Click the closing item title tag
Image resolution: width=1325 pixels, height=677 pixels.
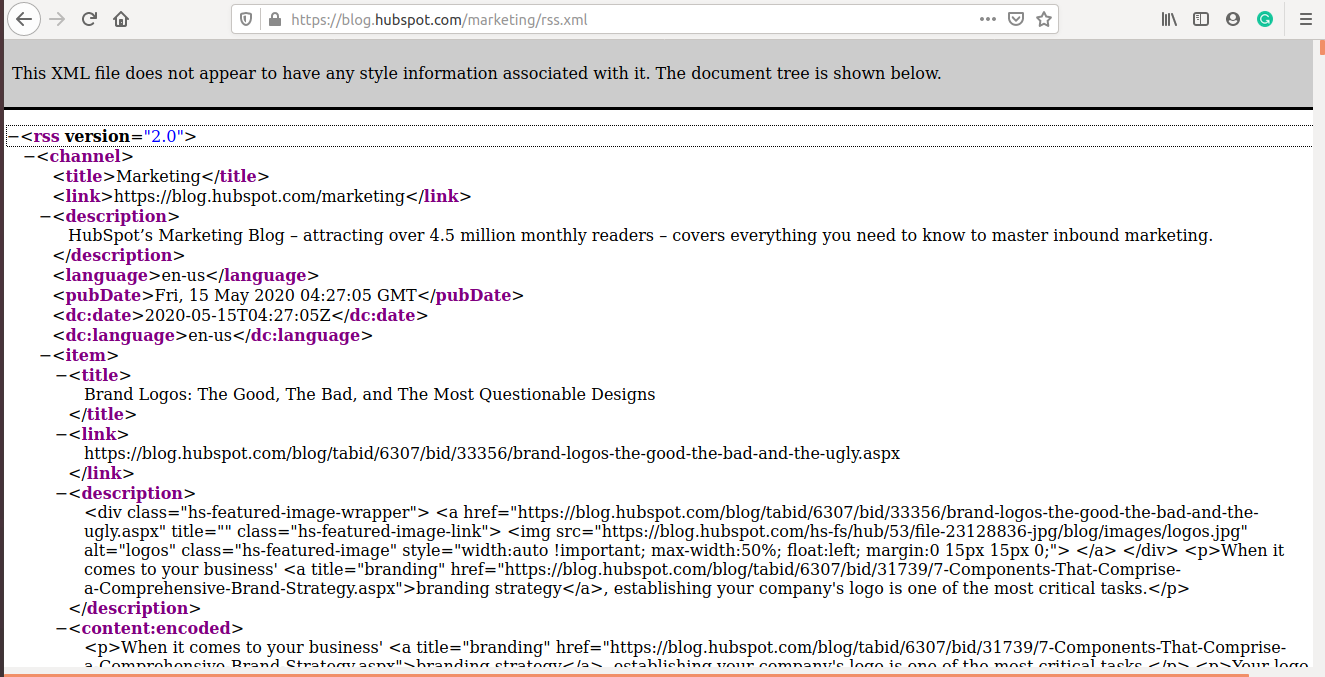click(102, 414)
